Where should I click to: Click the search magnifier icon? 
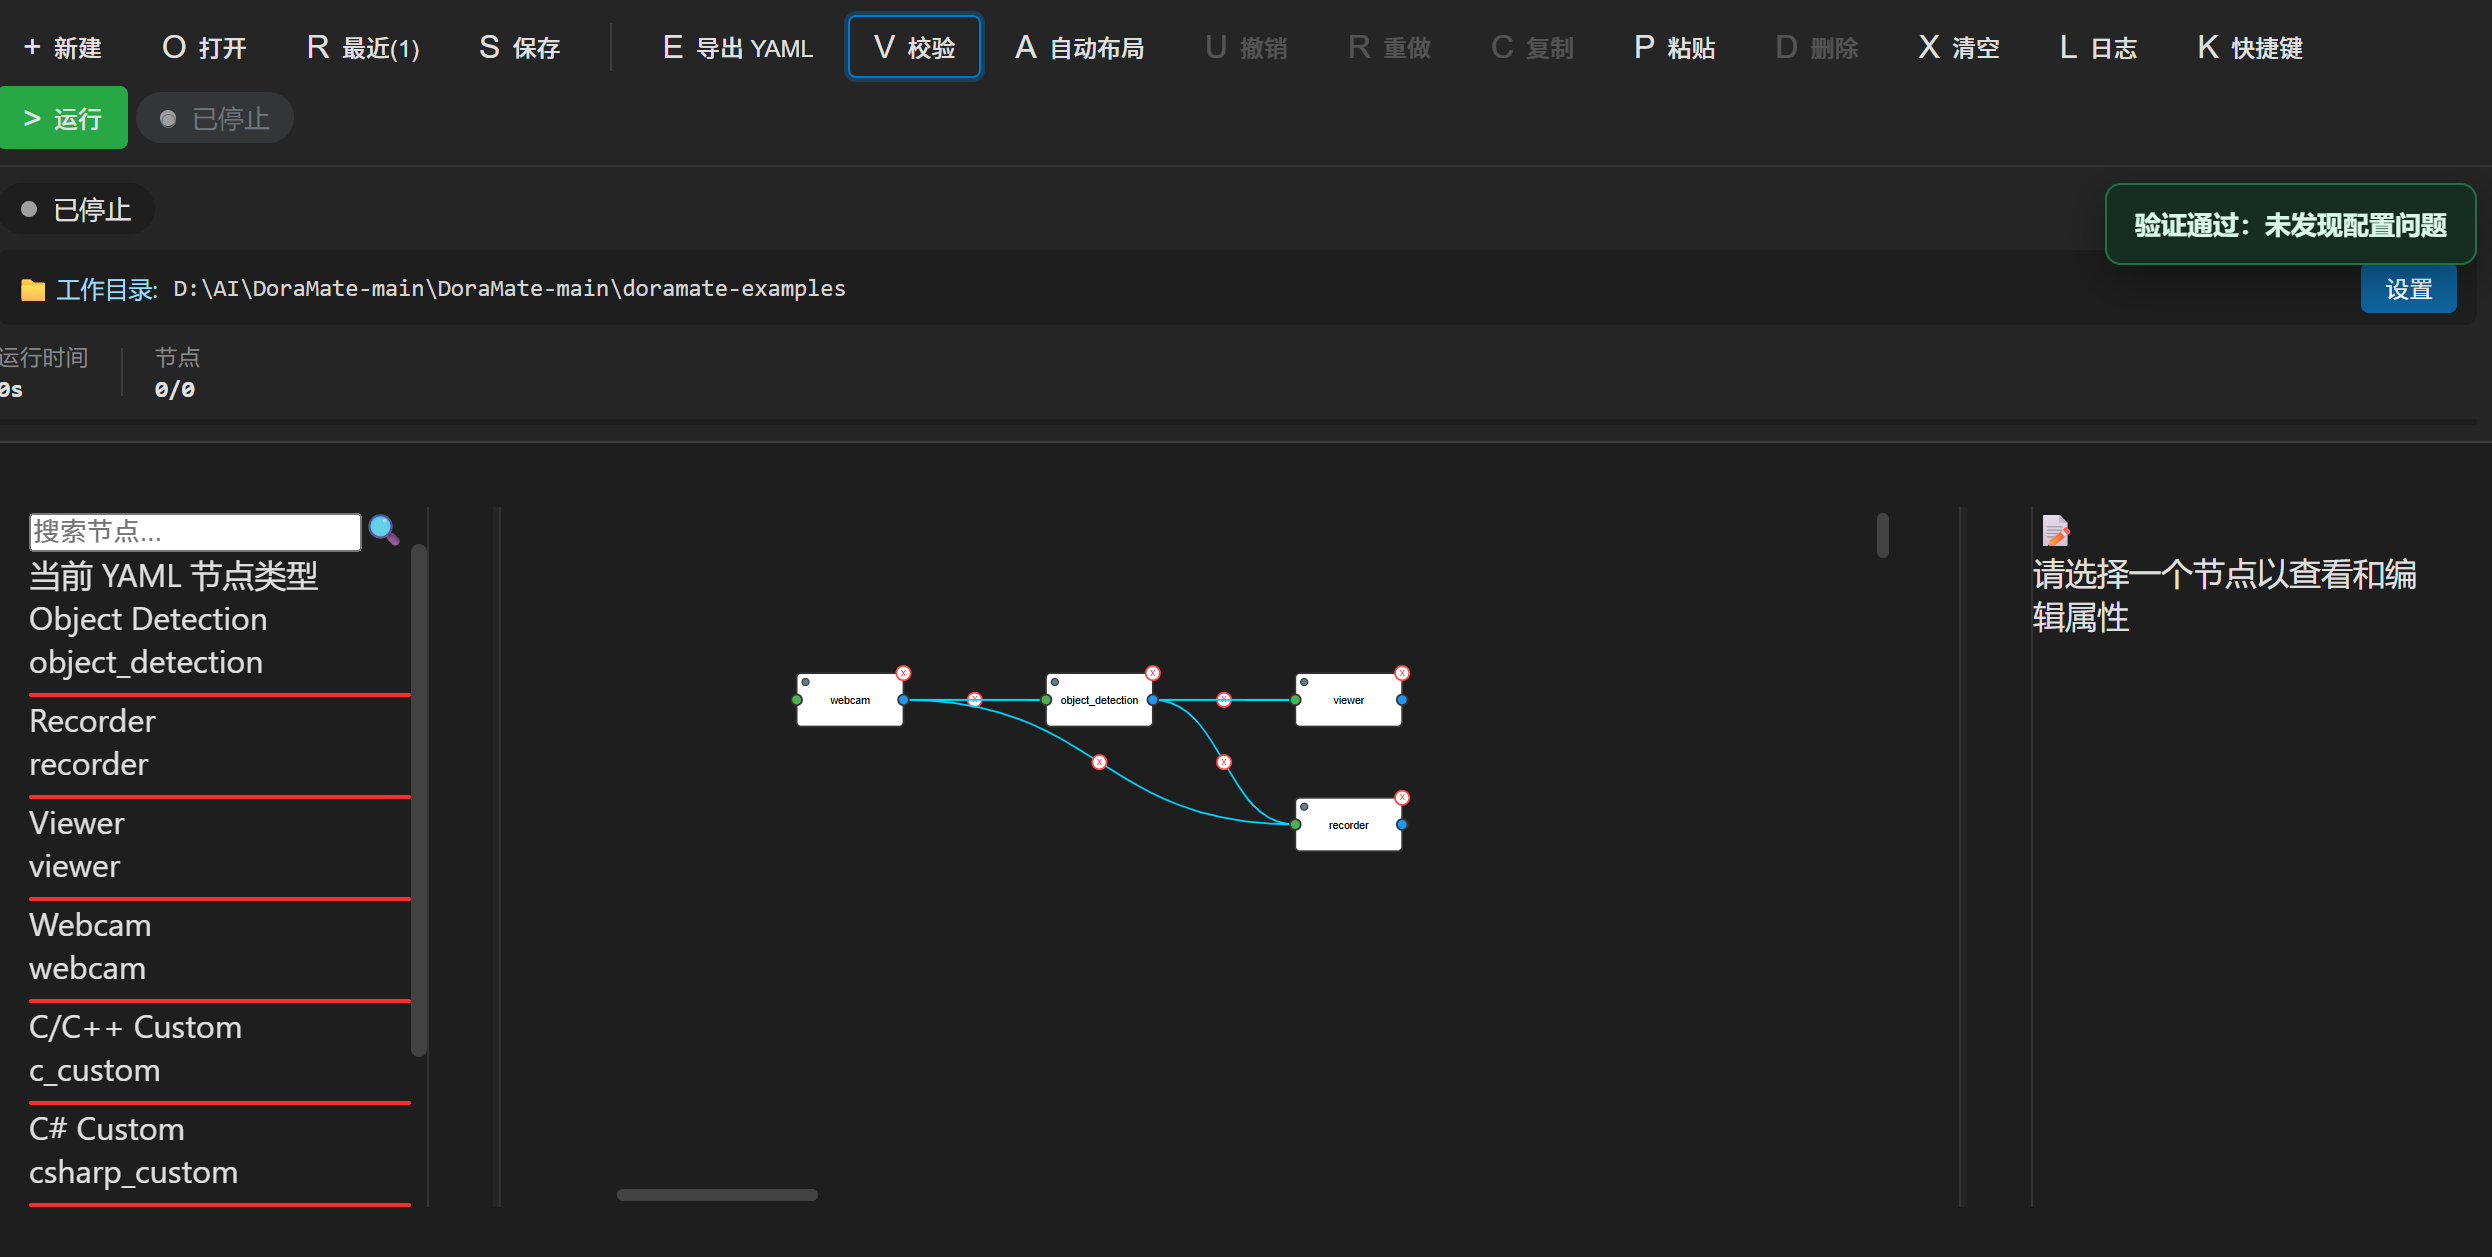pos(384,530)
